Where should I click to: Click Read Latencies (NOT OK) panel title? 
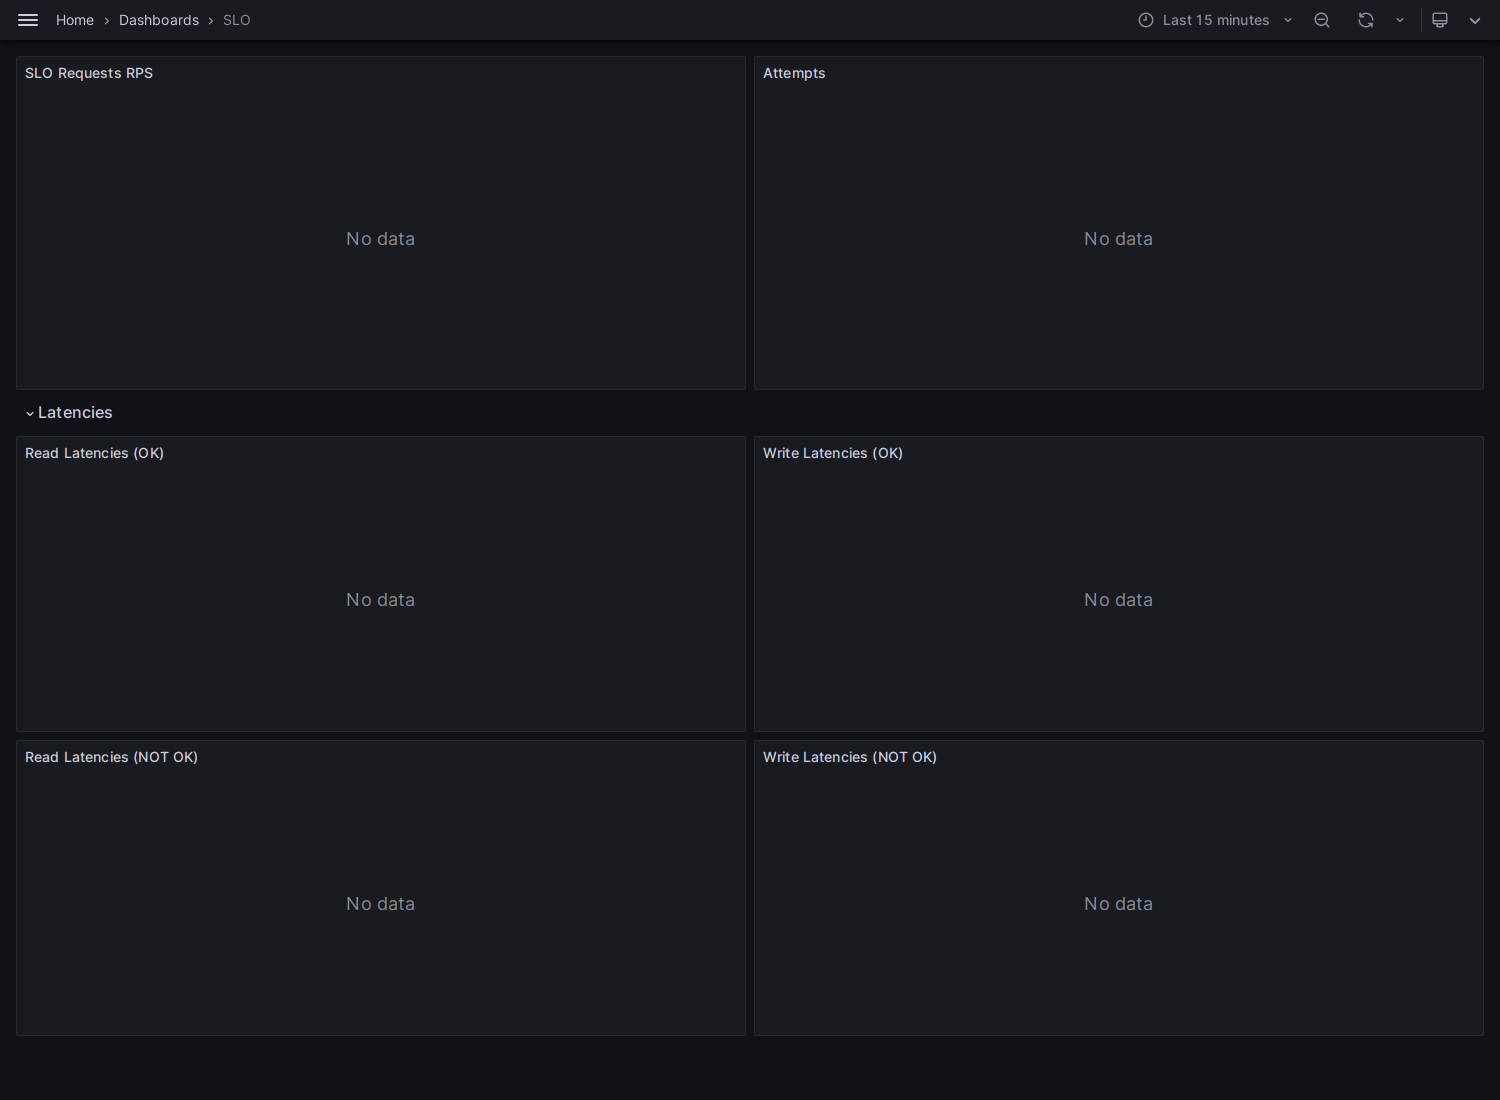click(x=111, y=757)
